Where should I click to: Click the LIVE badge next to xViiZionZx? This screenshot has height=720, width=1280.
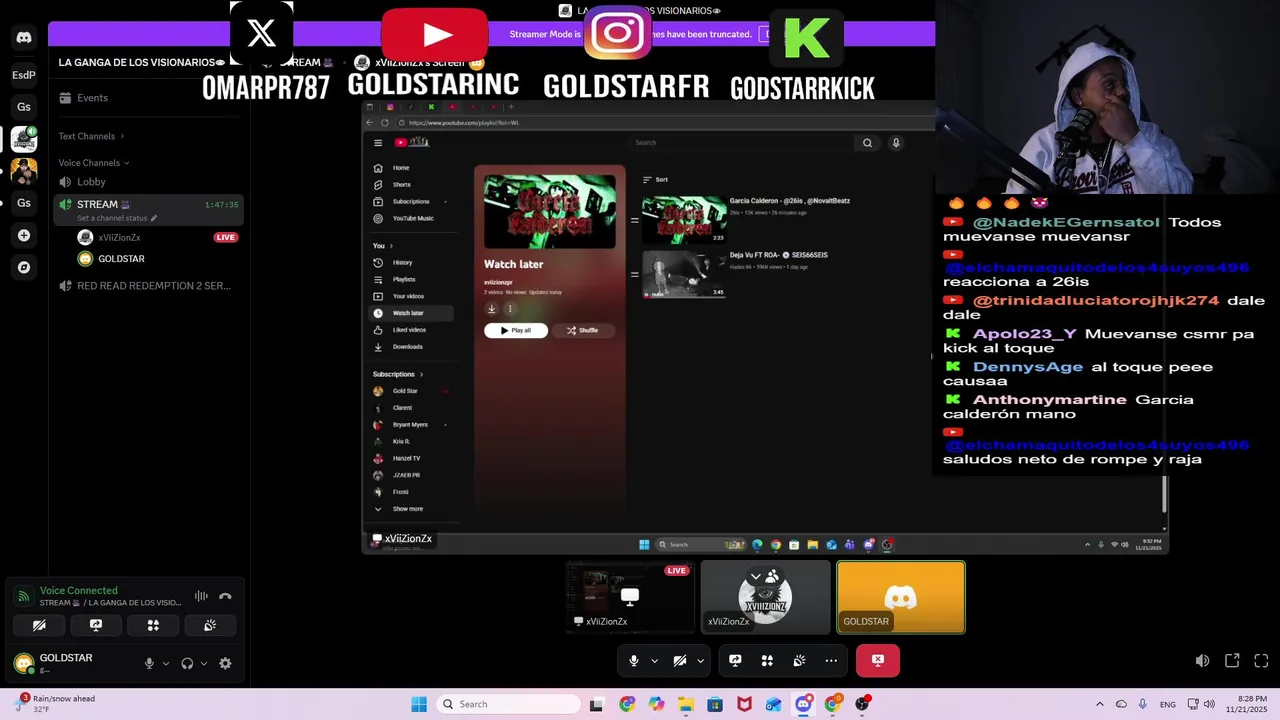[225, 238]
